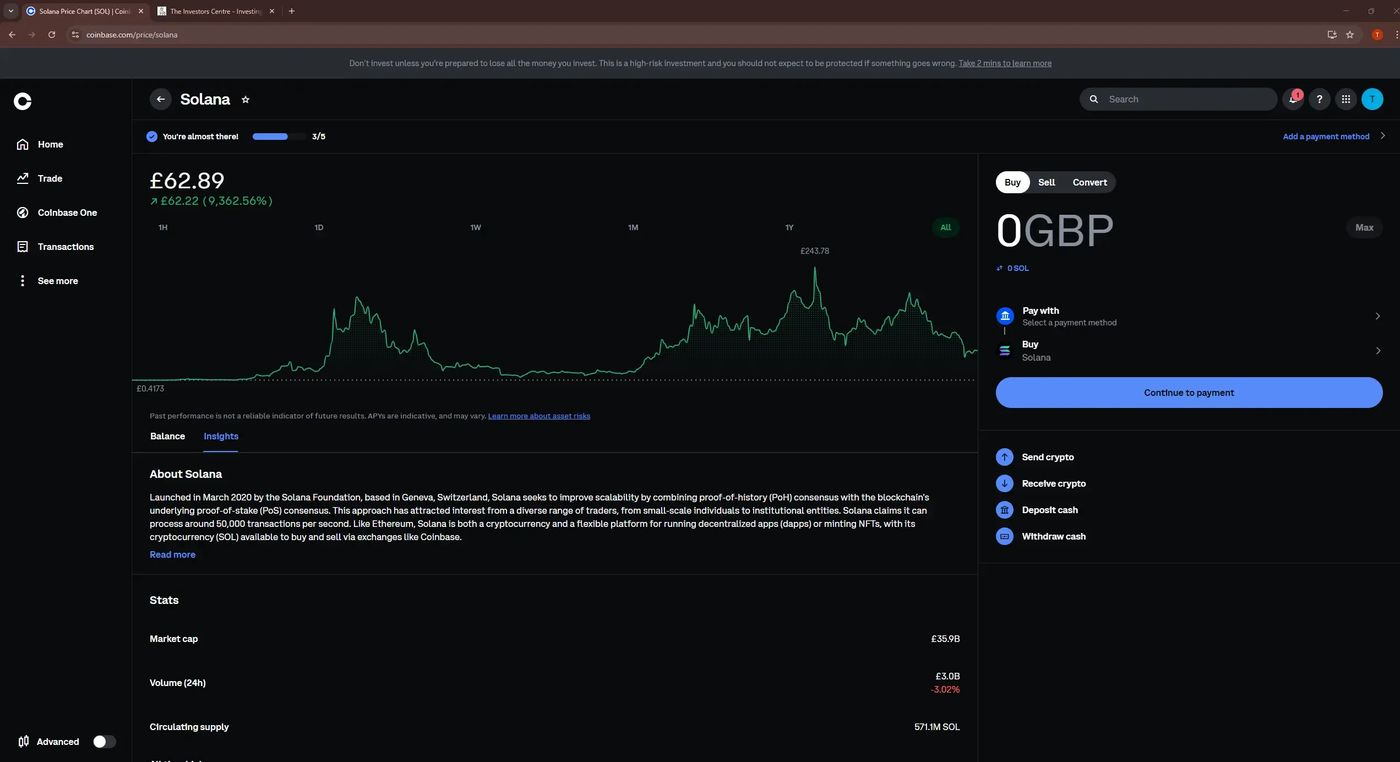
Task: Reload the page in the browser
Action: click(x=52, y=34)
